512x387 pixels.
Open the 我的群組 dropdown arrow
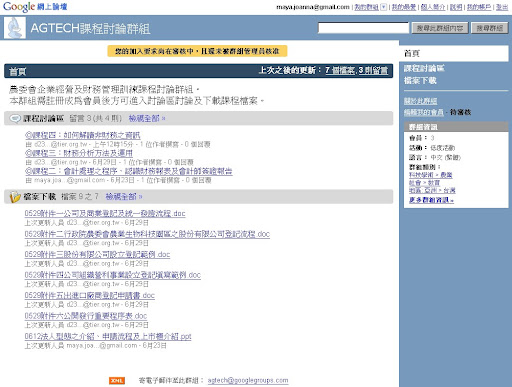[384, 7]
